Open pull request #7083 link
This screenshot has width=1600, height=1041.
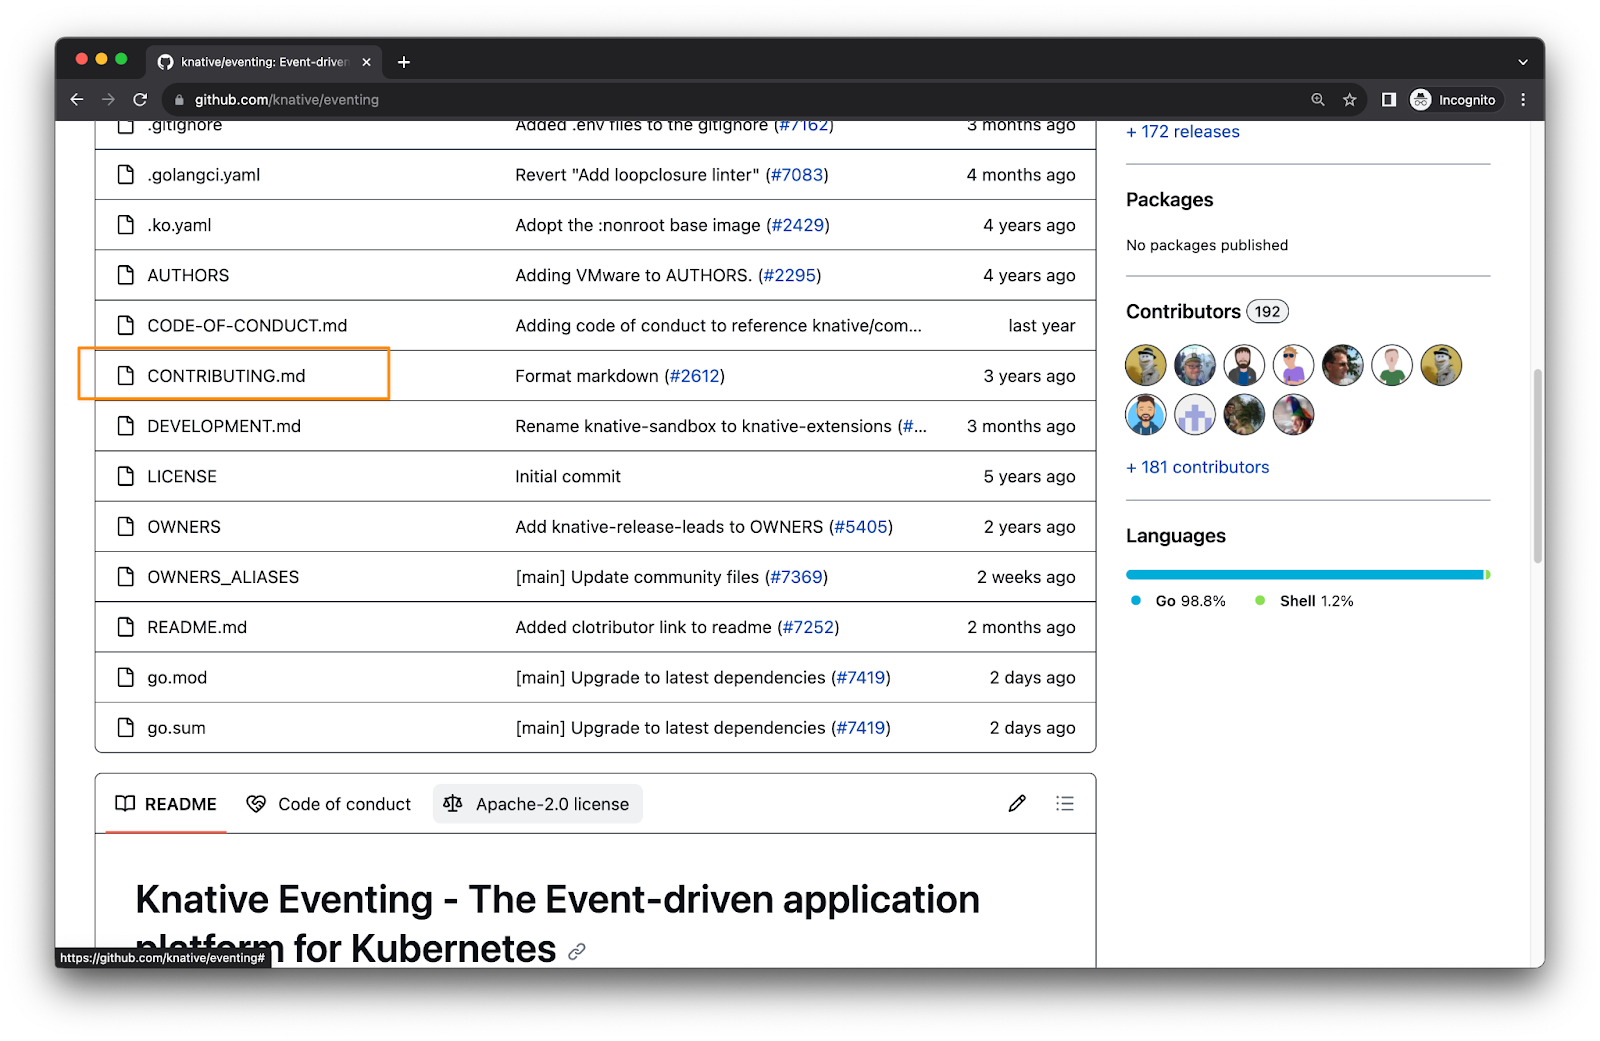(x=797, y=175)
